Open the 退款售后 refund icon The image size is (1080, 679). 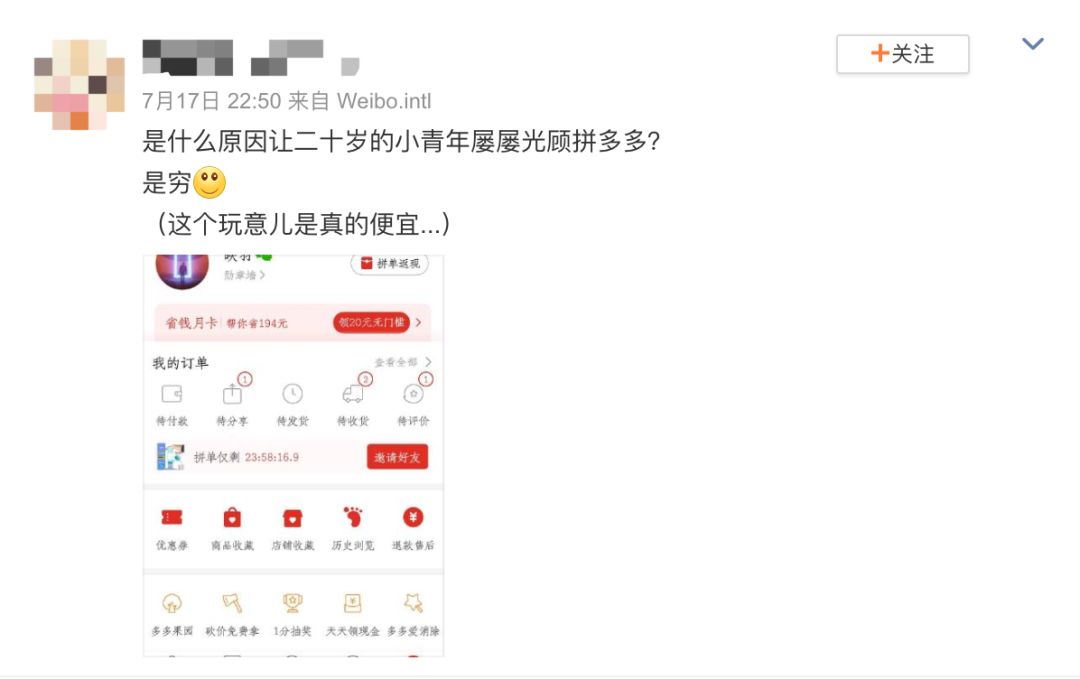(413, 517)
